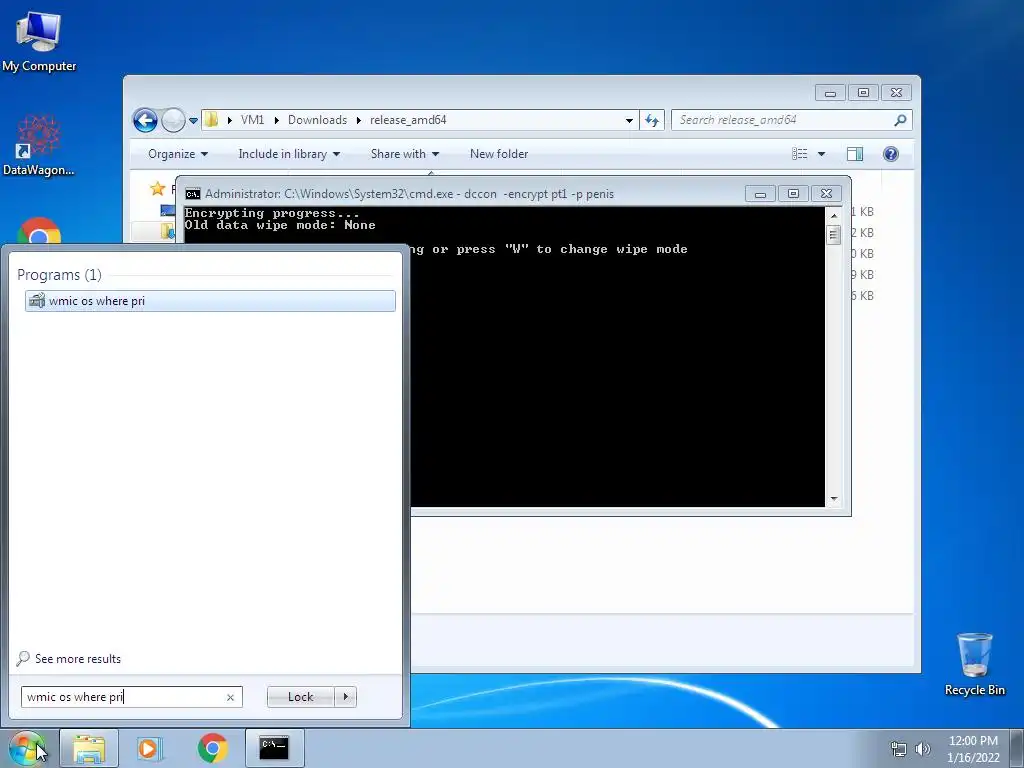Click the cmd scrollbar thumb
The image size is (1024, 768).
pyautogui.click(x=833, y=234)
